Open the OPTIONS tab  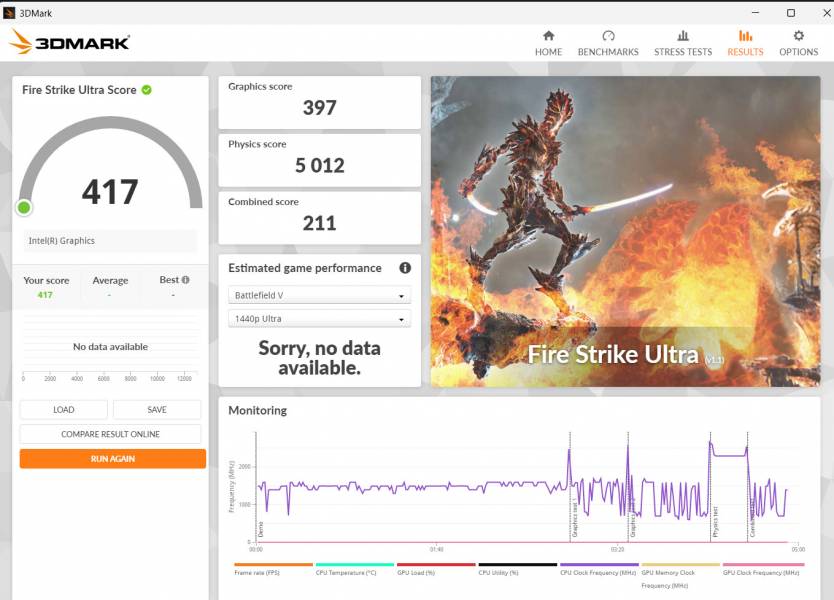pyautogui.click(x=798, y=44)
